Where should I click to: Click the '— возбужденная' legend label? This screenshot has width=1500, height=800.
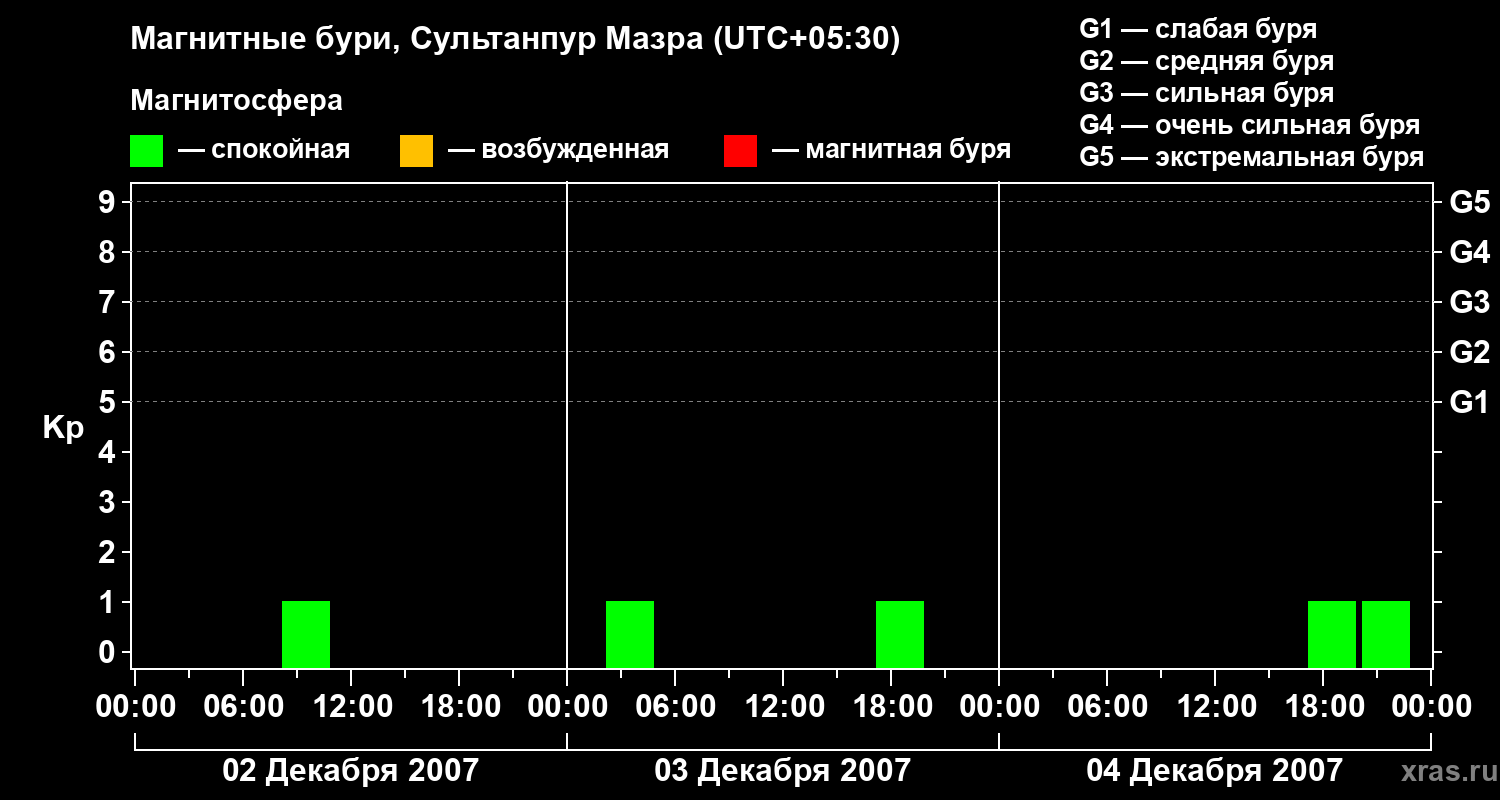[558, 150]
